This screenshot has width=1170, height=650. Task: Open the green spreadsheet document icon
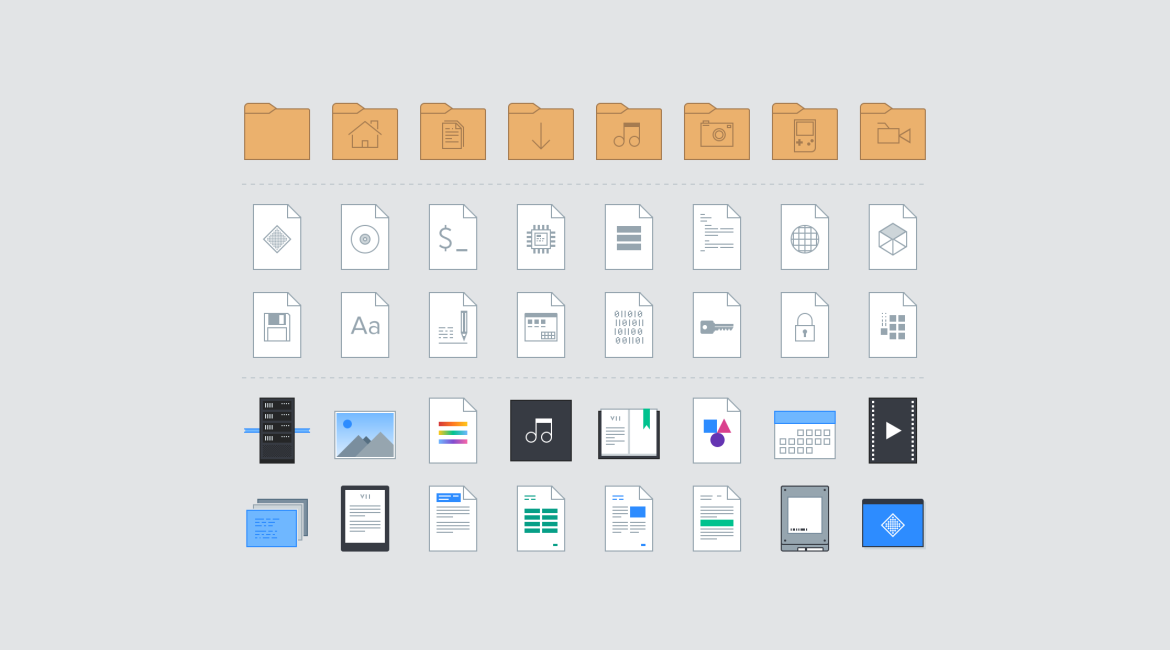(x=540, y=519)
